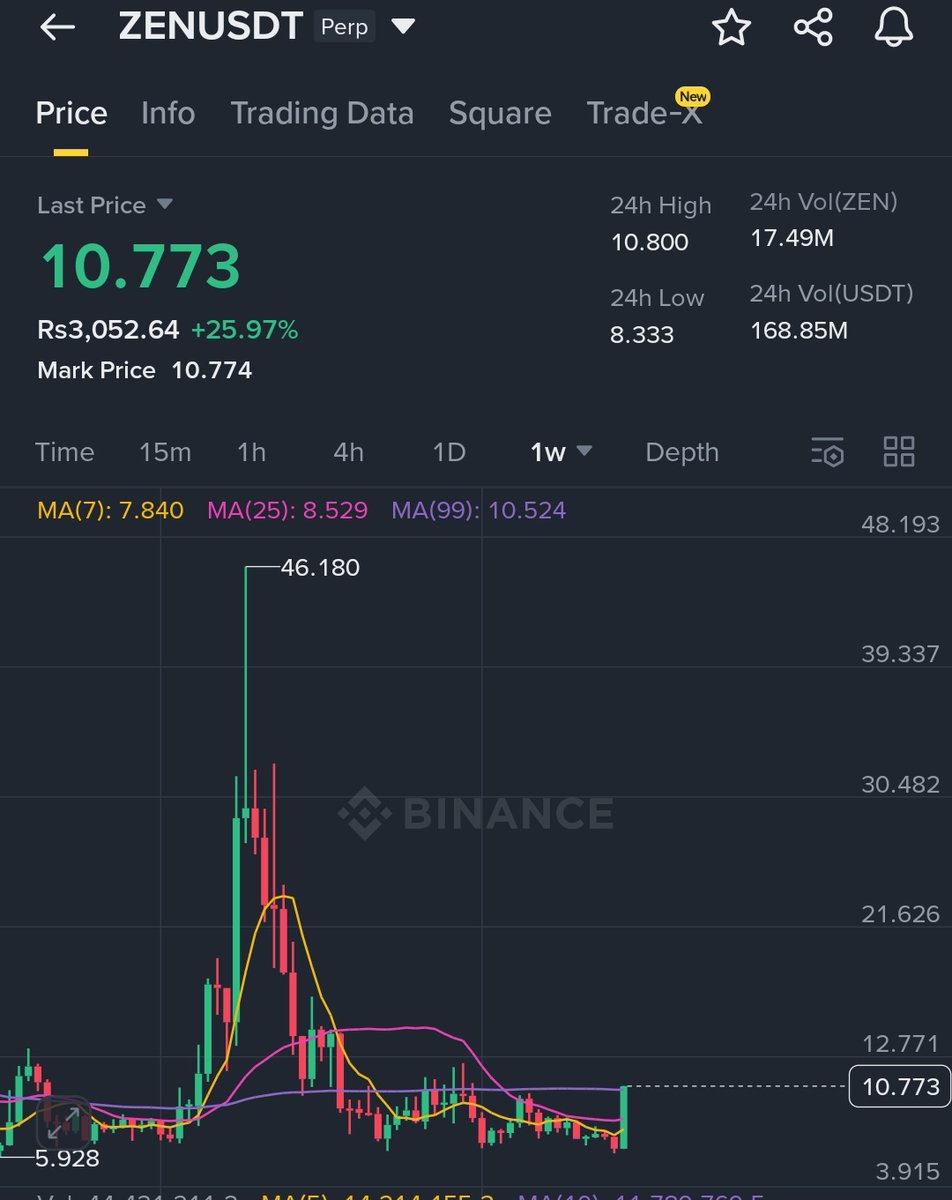Open chart indicator settings icon
This screenshot has height=1200, width=952.
click(x=828, y=452)
